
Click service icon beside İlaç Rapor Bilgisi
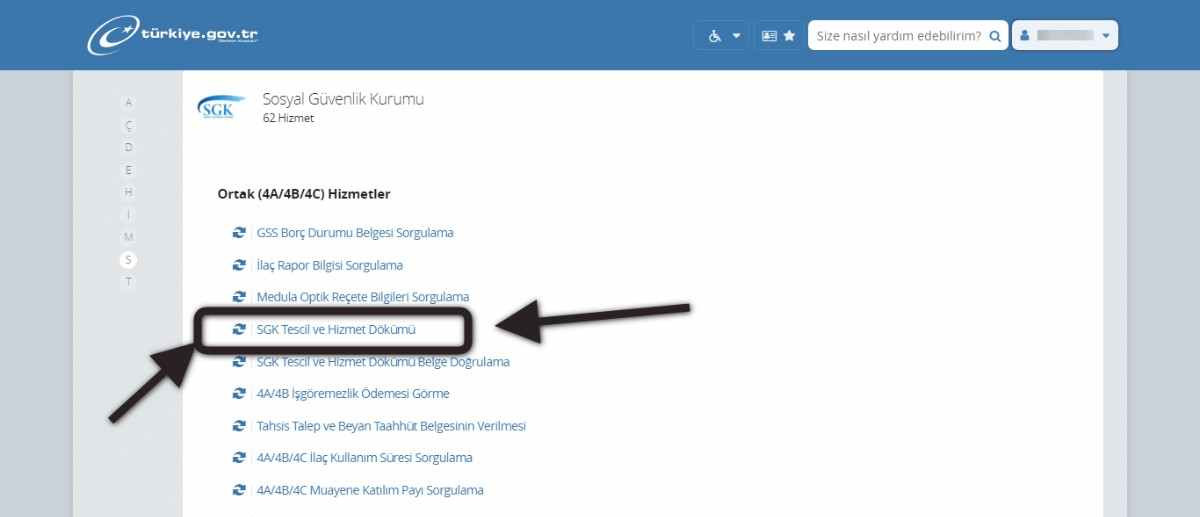point(239,265)
